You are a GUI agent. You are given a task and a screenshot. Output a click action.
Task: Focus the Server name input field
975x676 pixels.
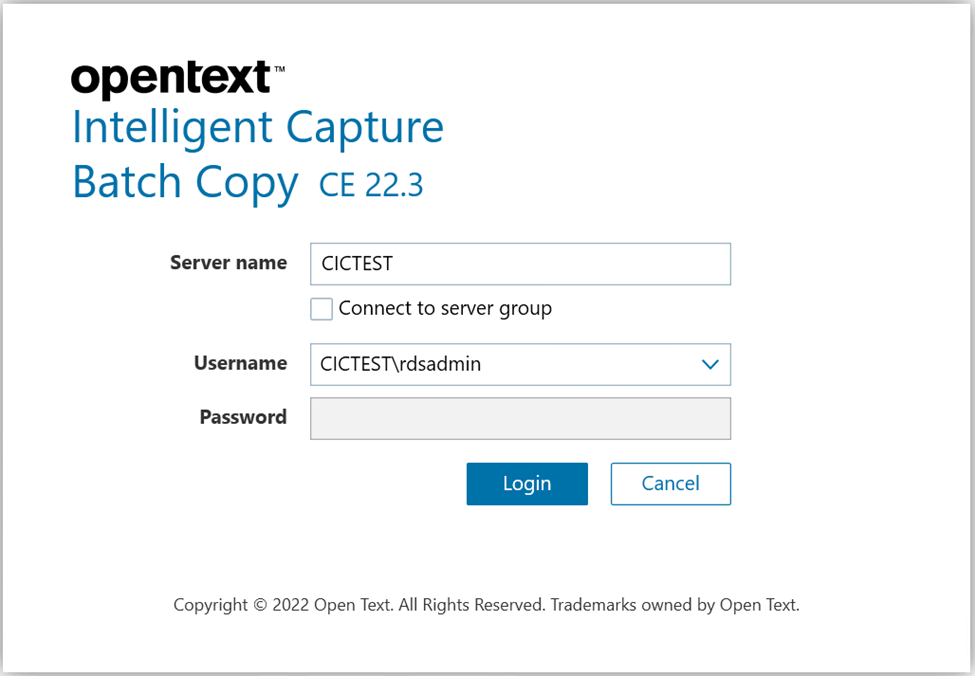520,264
